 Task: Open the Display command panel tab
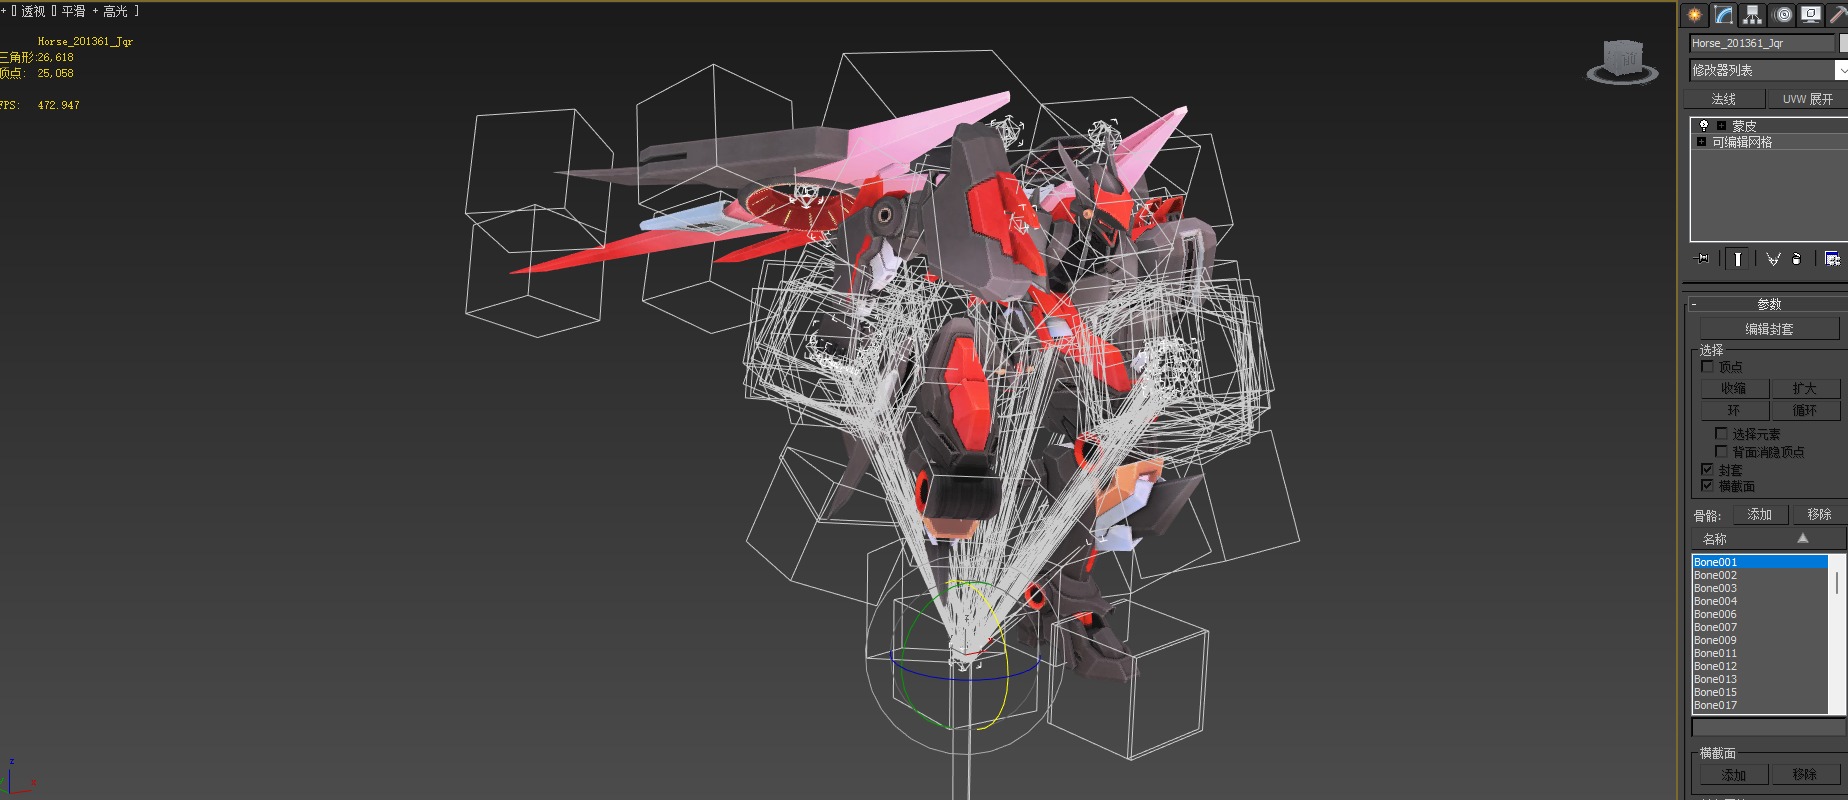tap(1811, 15)
